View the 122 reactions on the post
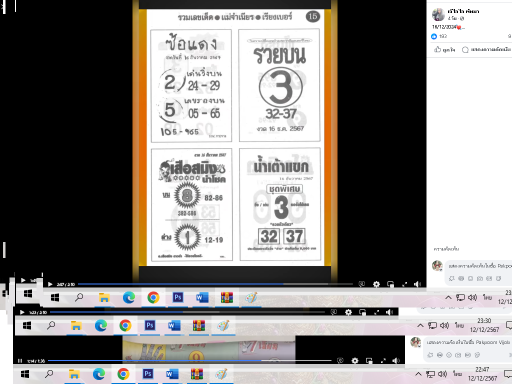 tap(439, 36)
